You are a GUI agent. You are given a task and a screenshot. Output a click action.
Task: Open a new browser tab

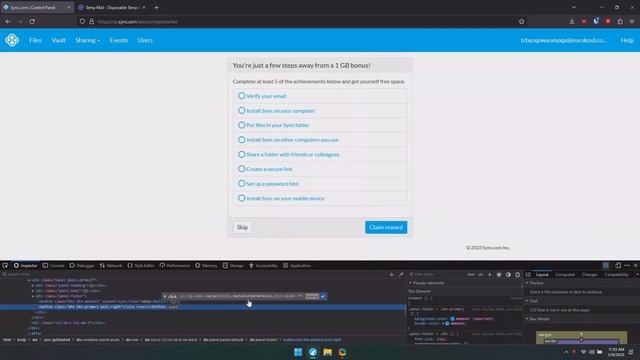[156, 7]
